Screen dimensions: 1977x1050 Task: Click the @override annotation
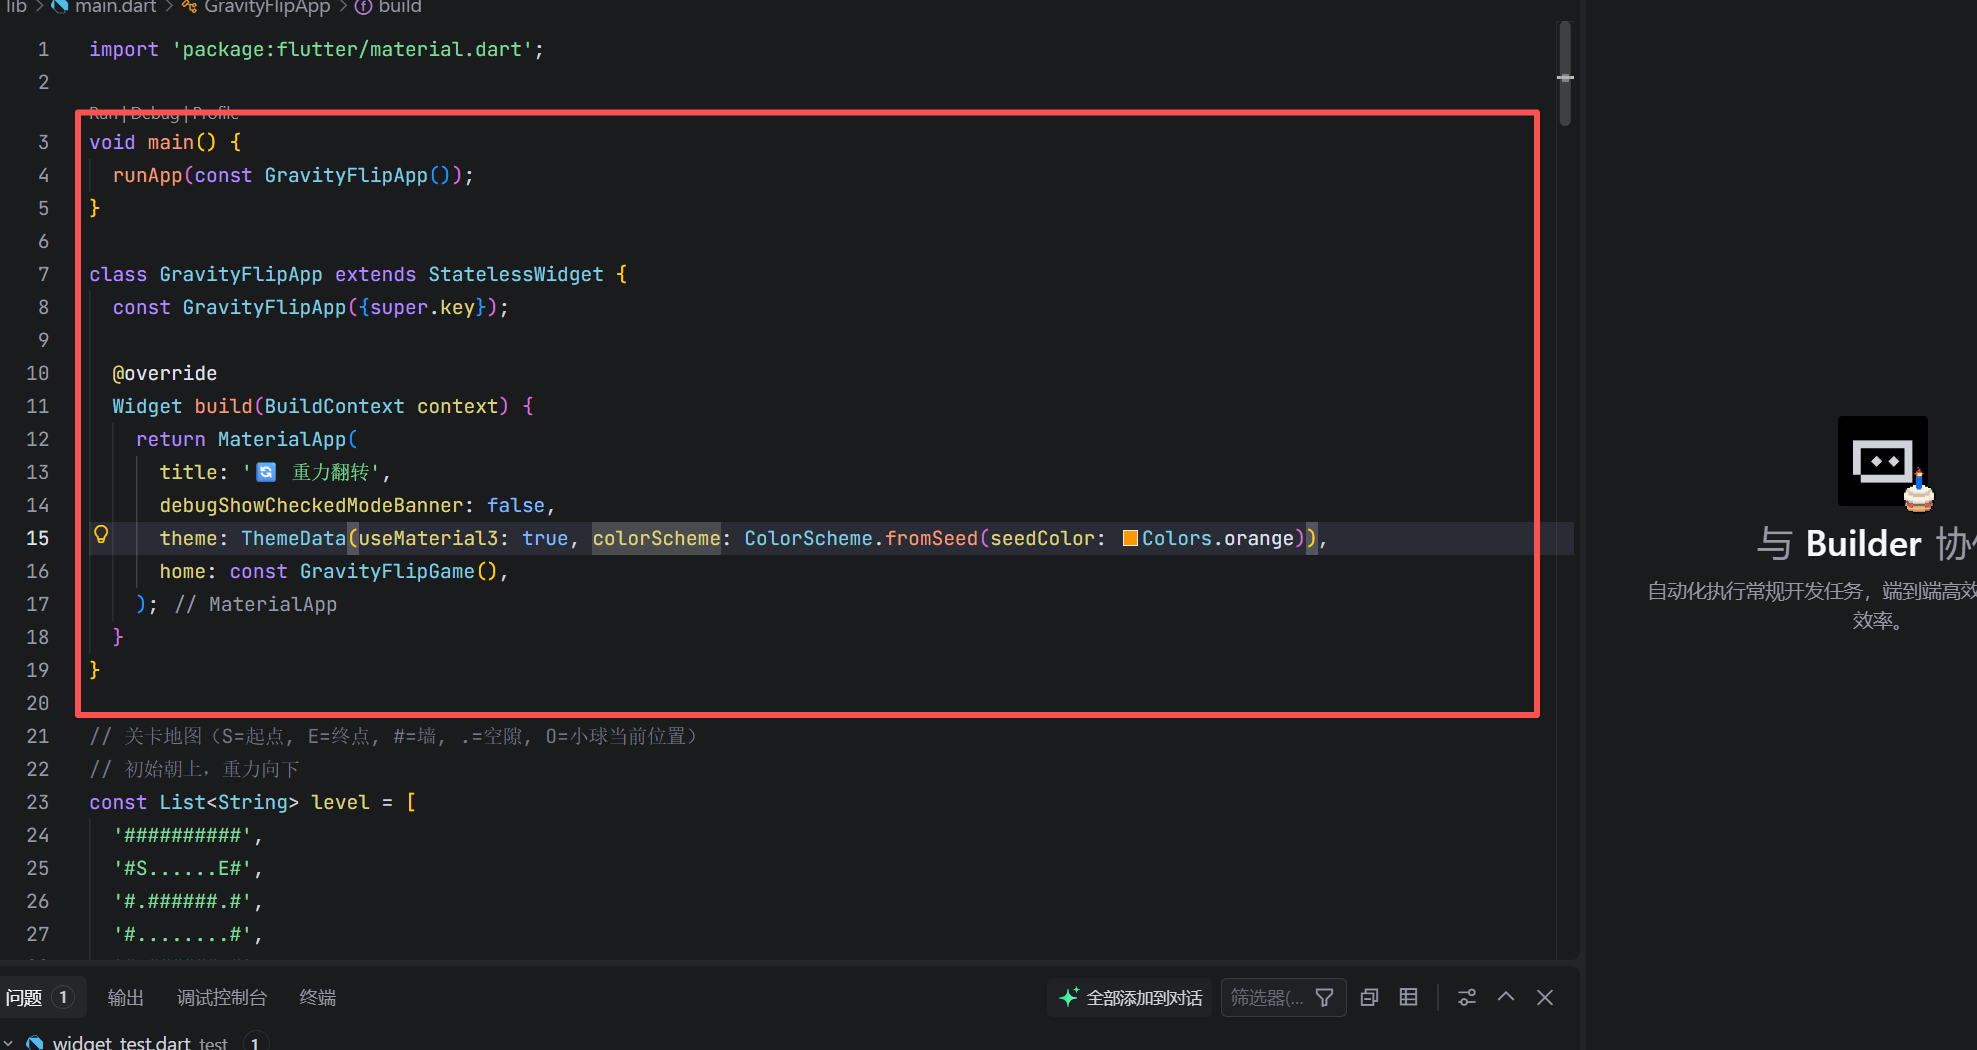pos(165,373)
